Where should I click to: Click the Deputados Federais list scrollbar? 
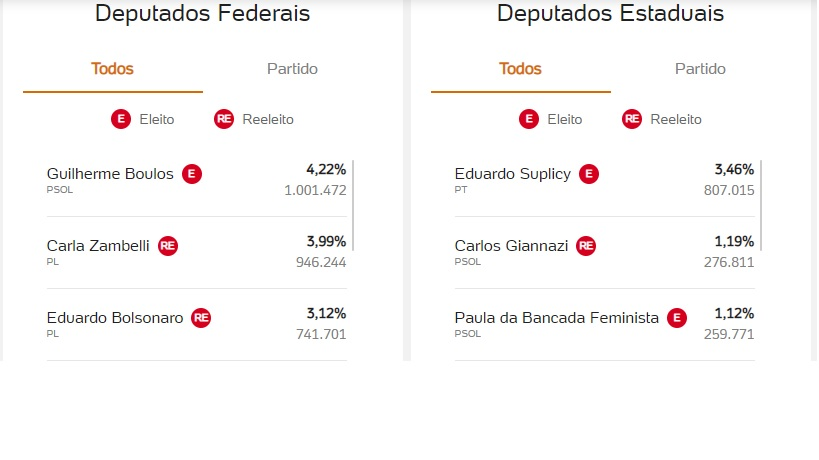(x=354, y=205)
